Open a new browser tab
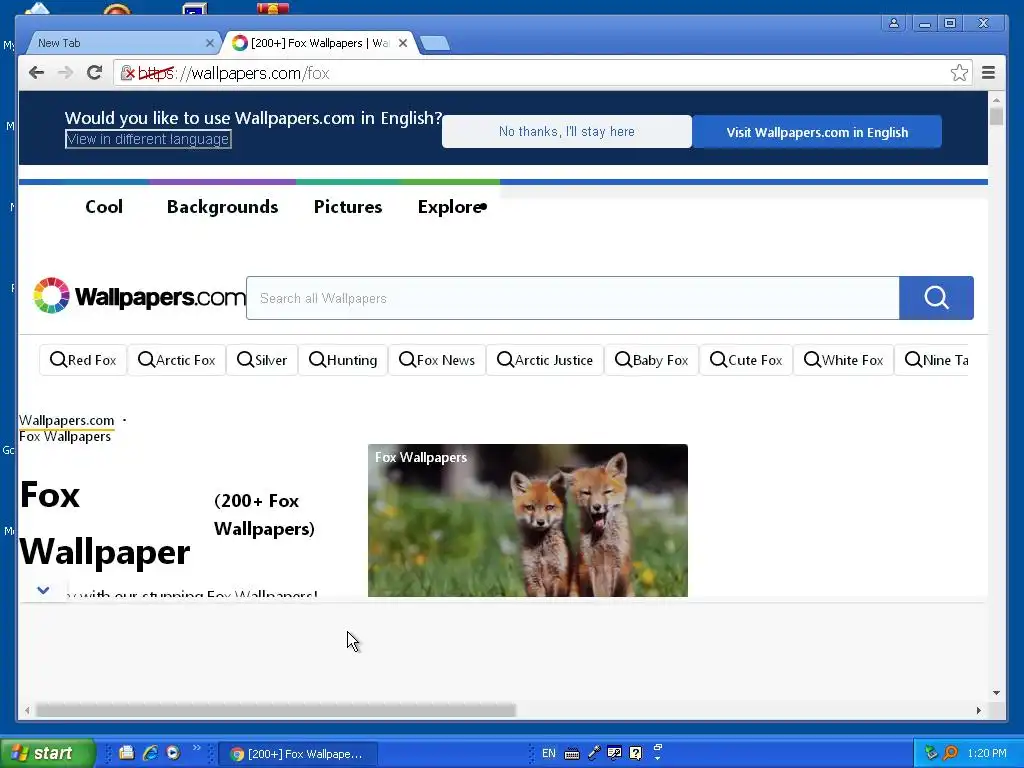The image size is (1024, 768). (x=434, y=44)
